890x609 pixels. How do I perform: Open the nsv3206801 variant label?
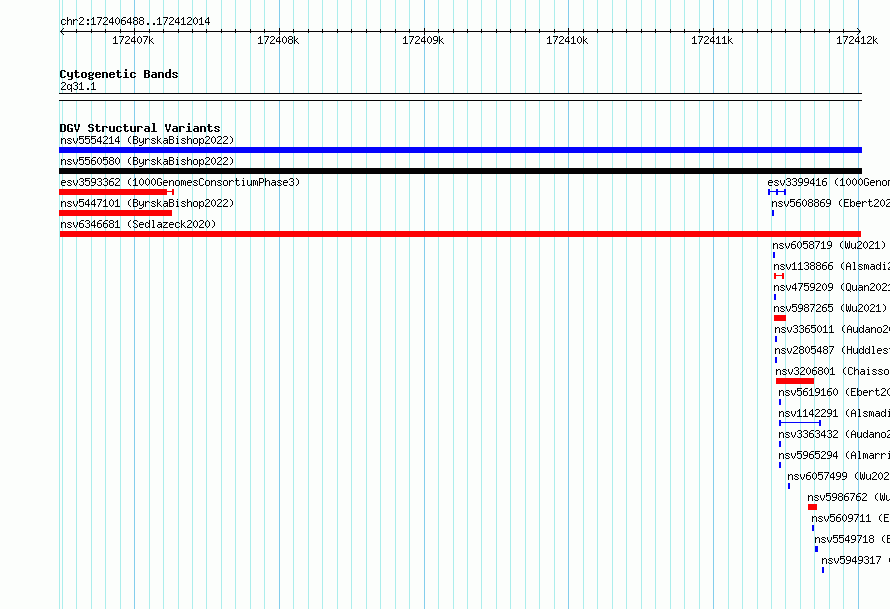pos(833,371)
